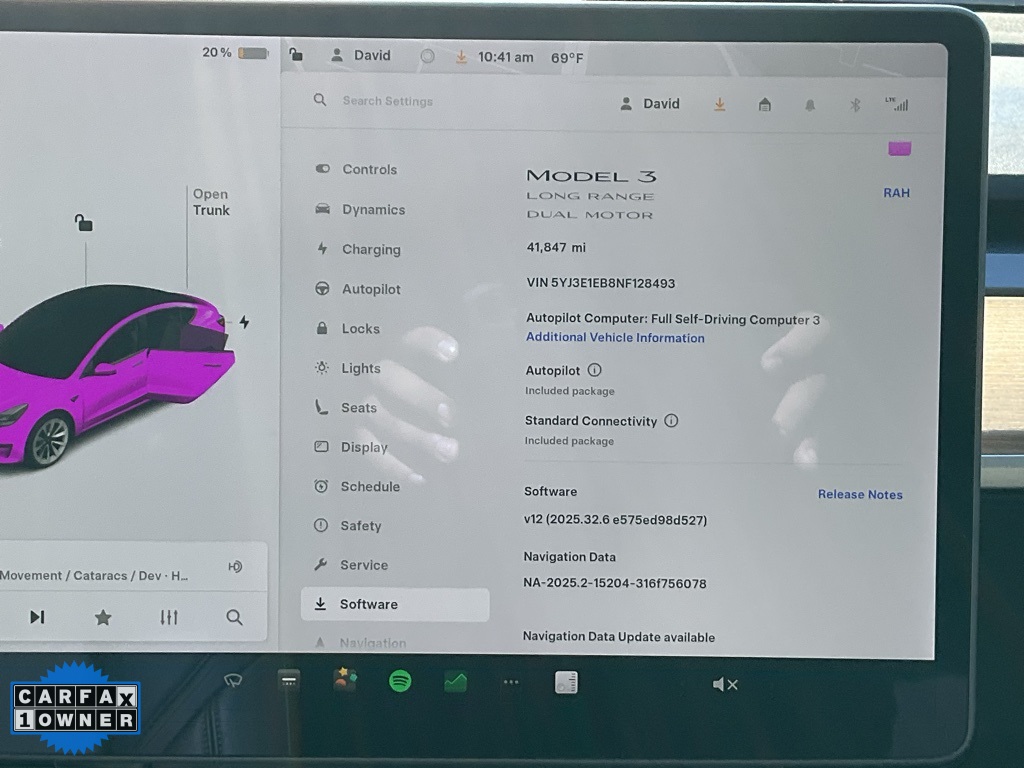Favorite the current song using the star
This screenshot has height=768, width=1024.
pos(103,617)
